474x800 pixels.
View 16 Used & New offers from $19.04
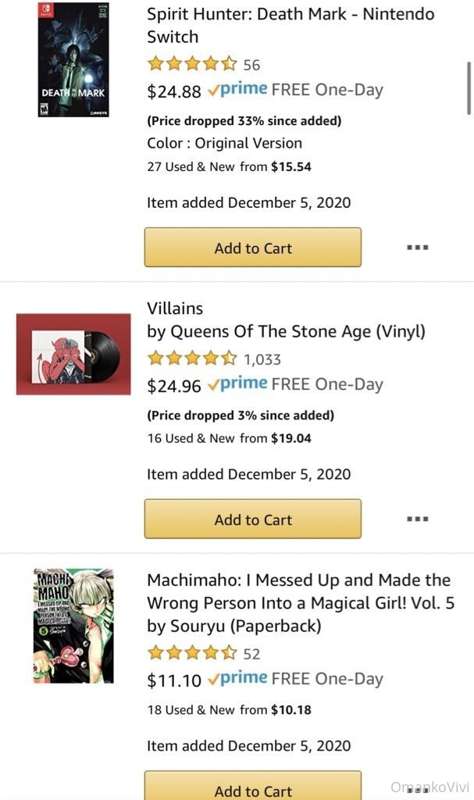[x=229, y=438]
